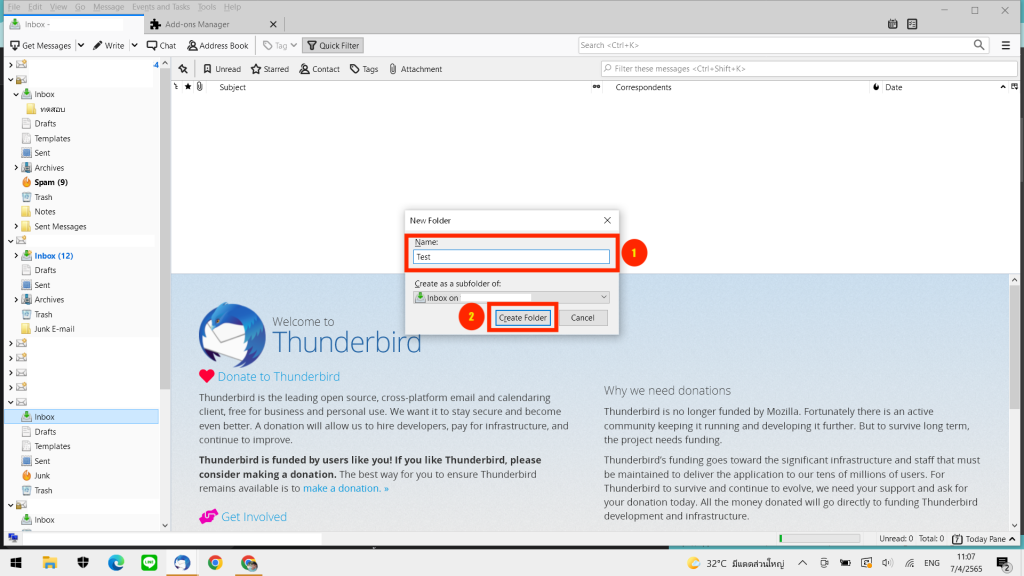
Task: Open the Message menu
Action: pyautogui.click(x=108, y=7)
